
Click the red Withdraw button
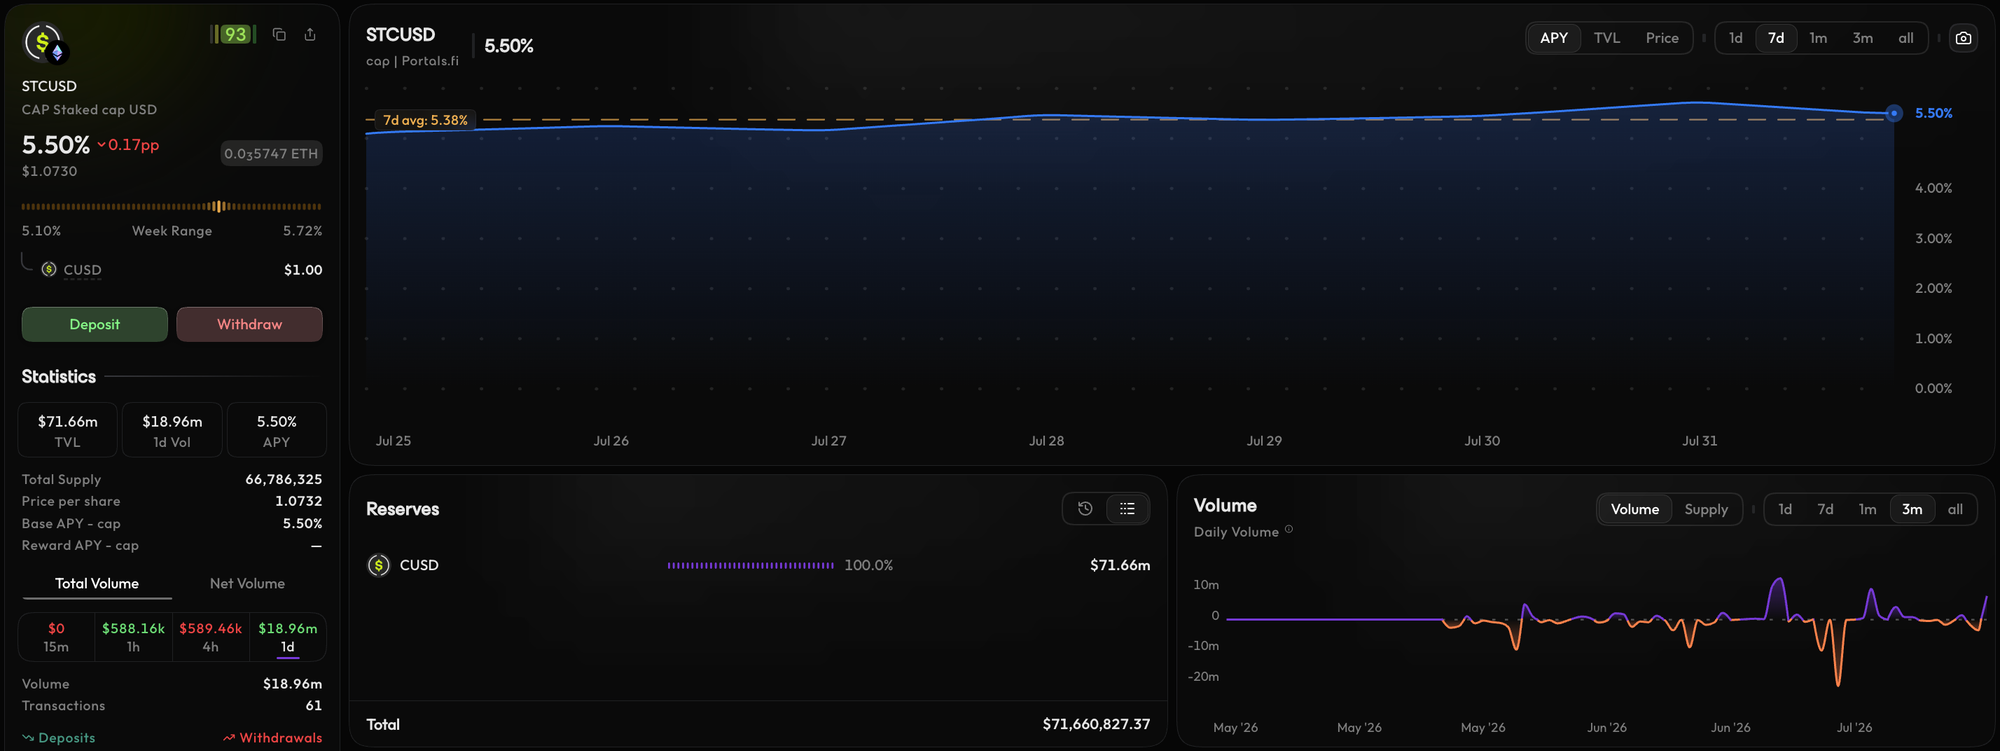(250, 324)
